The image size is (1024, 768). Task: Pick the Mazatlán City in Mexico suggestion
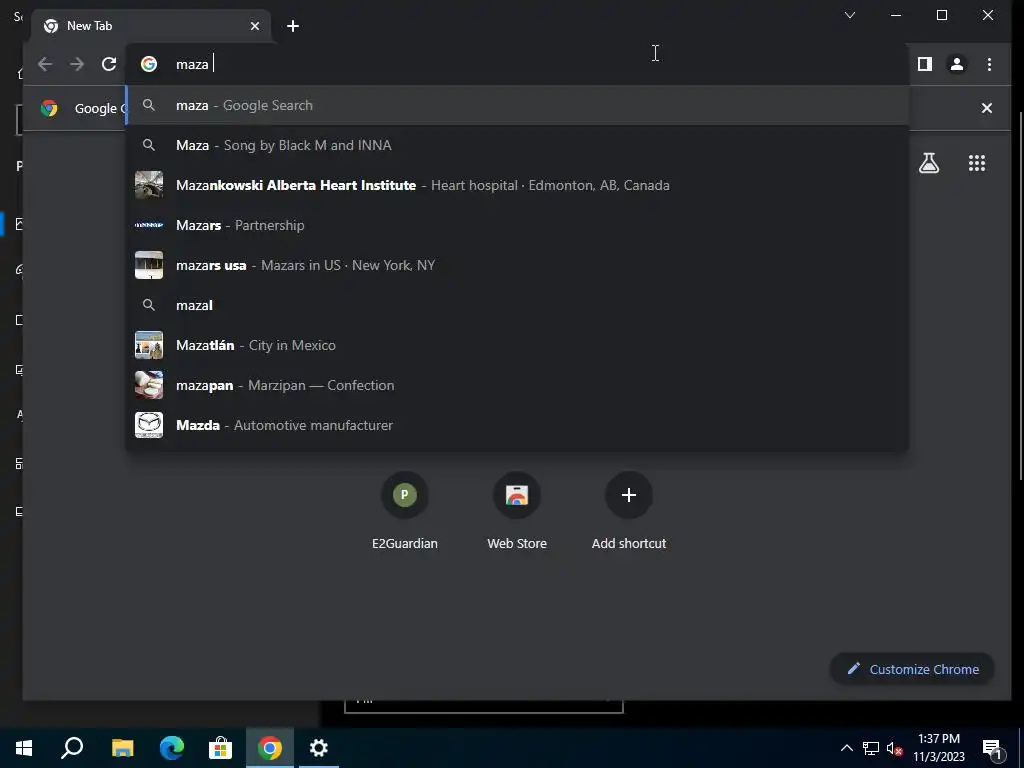pyautogui.click(x=517, y=345)
